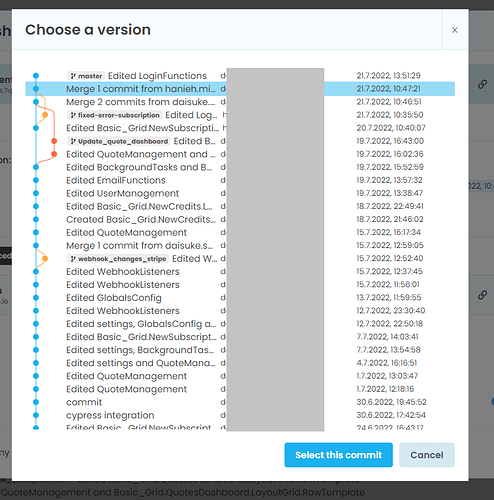Choose commit dated 30.6.2022, 19:45:52

(x=240, y=402)
